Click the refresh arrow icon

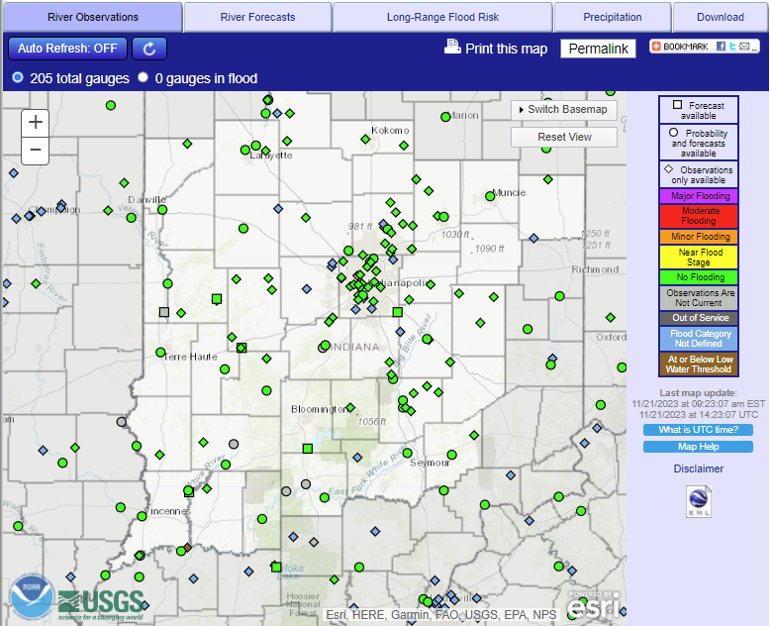149,48
